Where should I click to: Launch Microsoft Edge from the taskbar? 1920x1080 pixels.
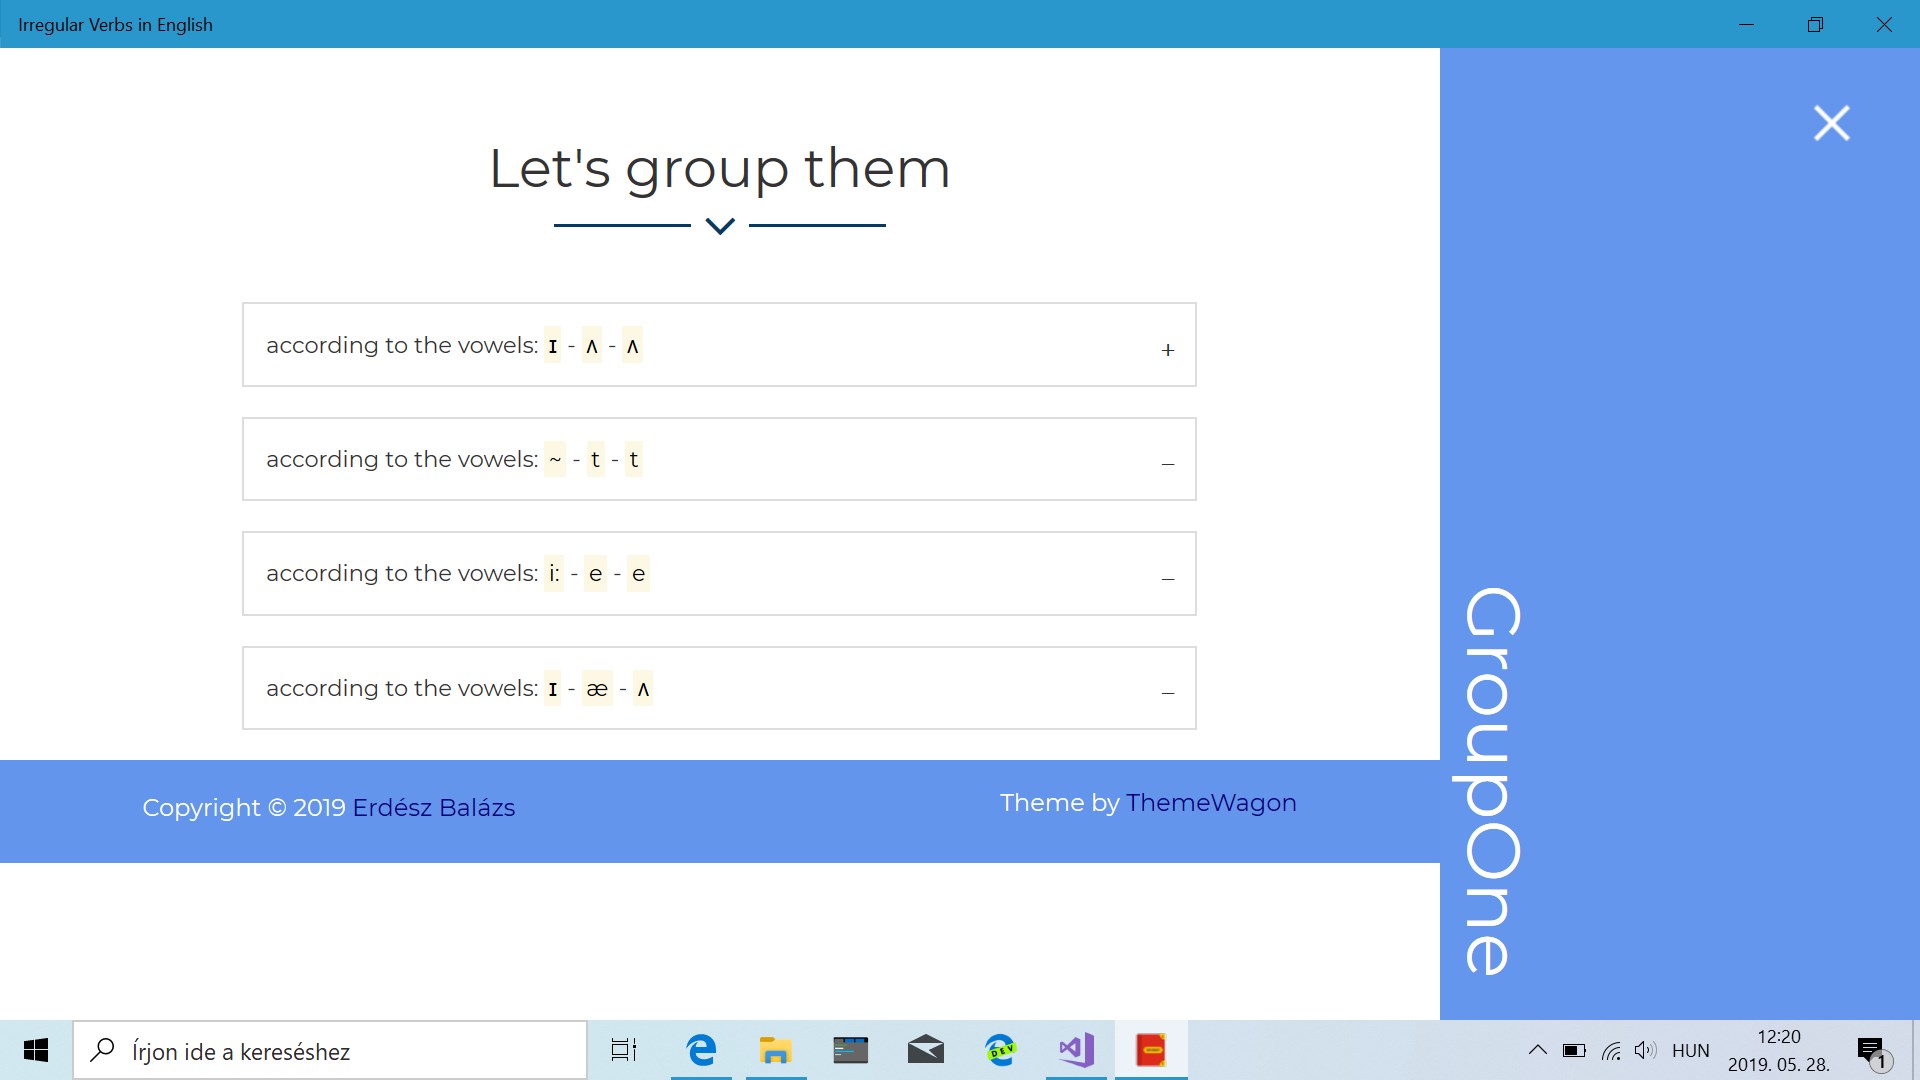pos(701,1050)
